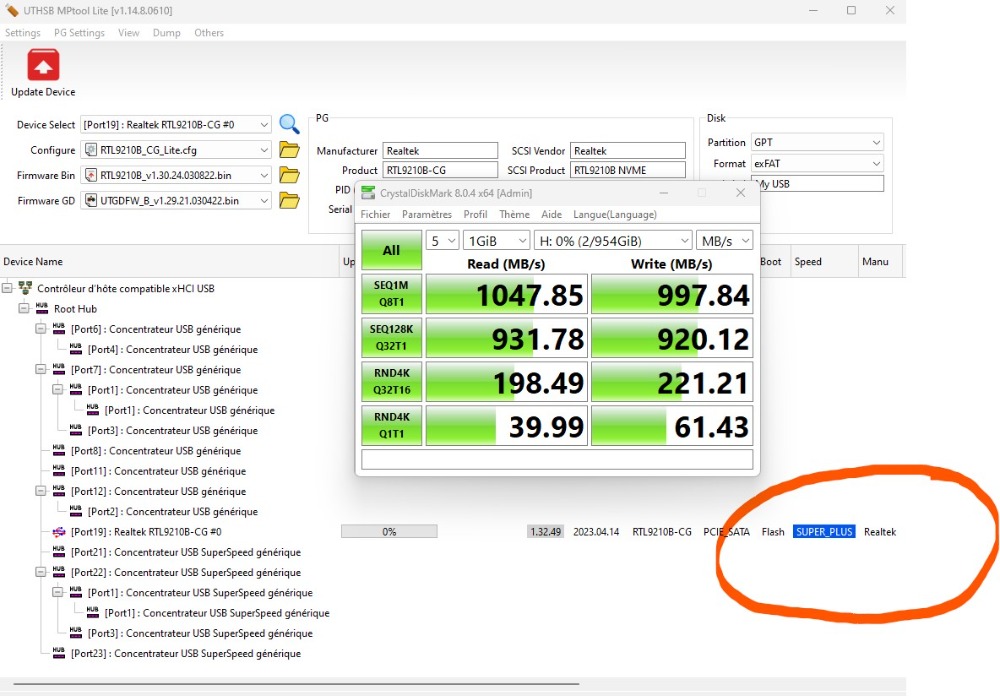Click the Manufacturer Realtek input field
This screenshot has width=1000, height=696.
(440, 151)
